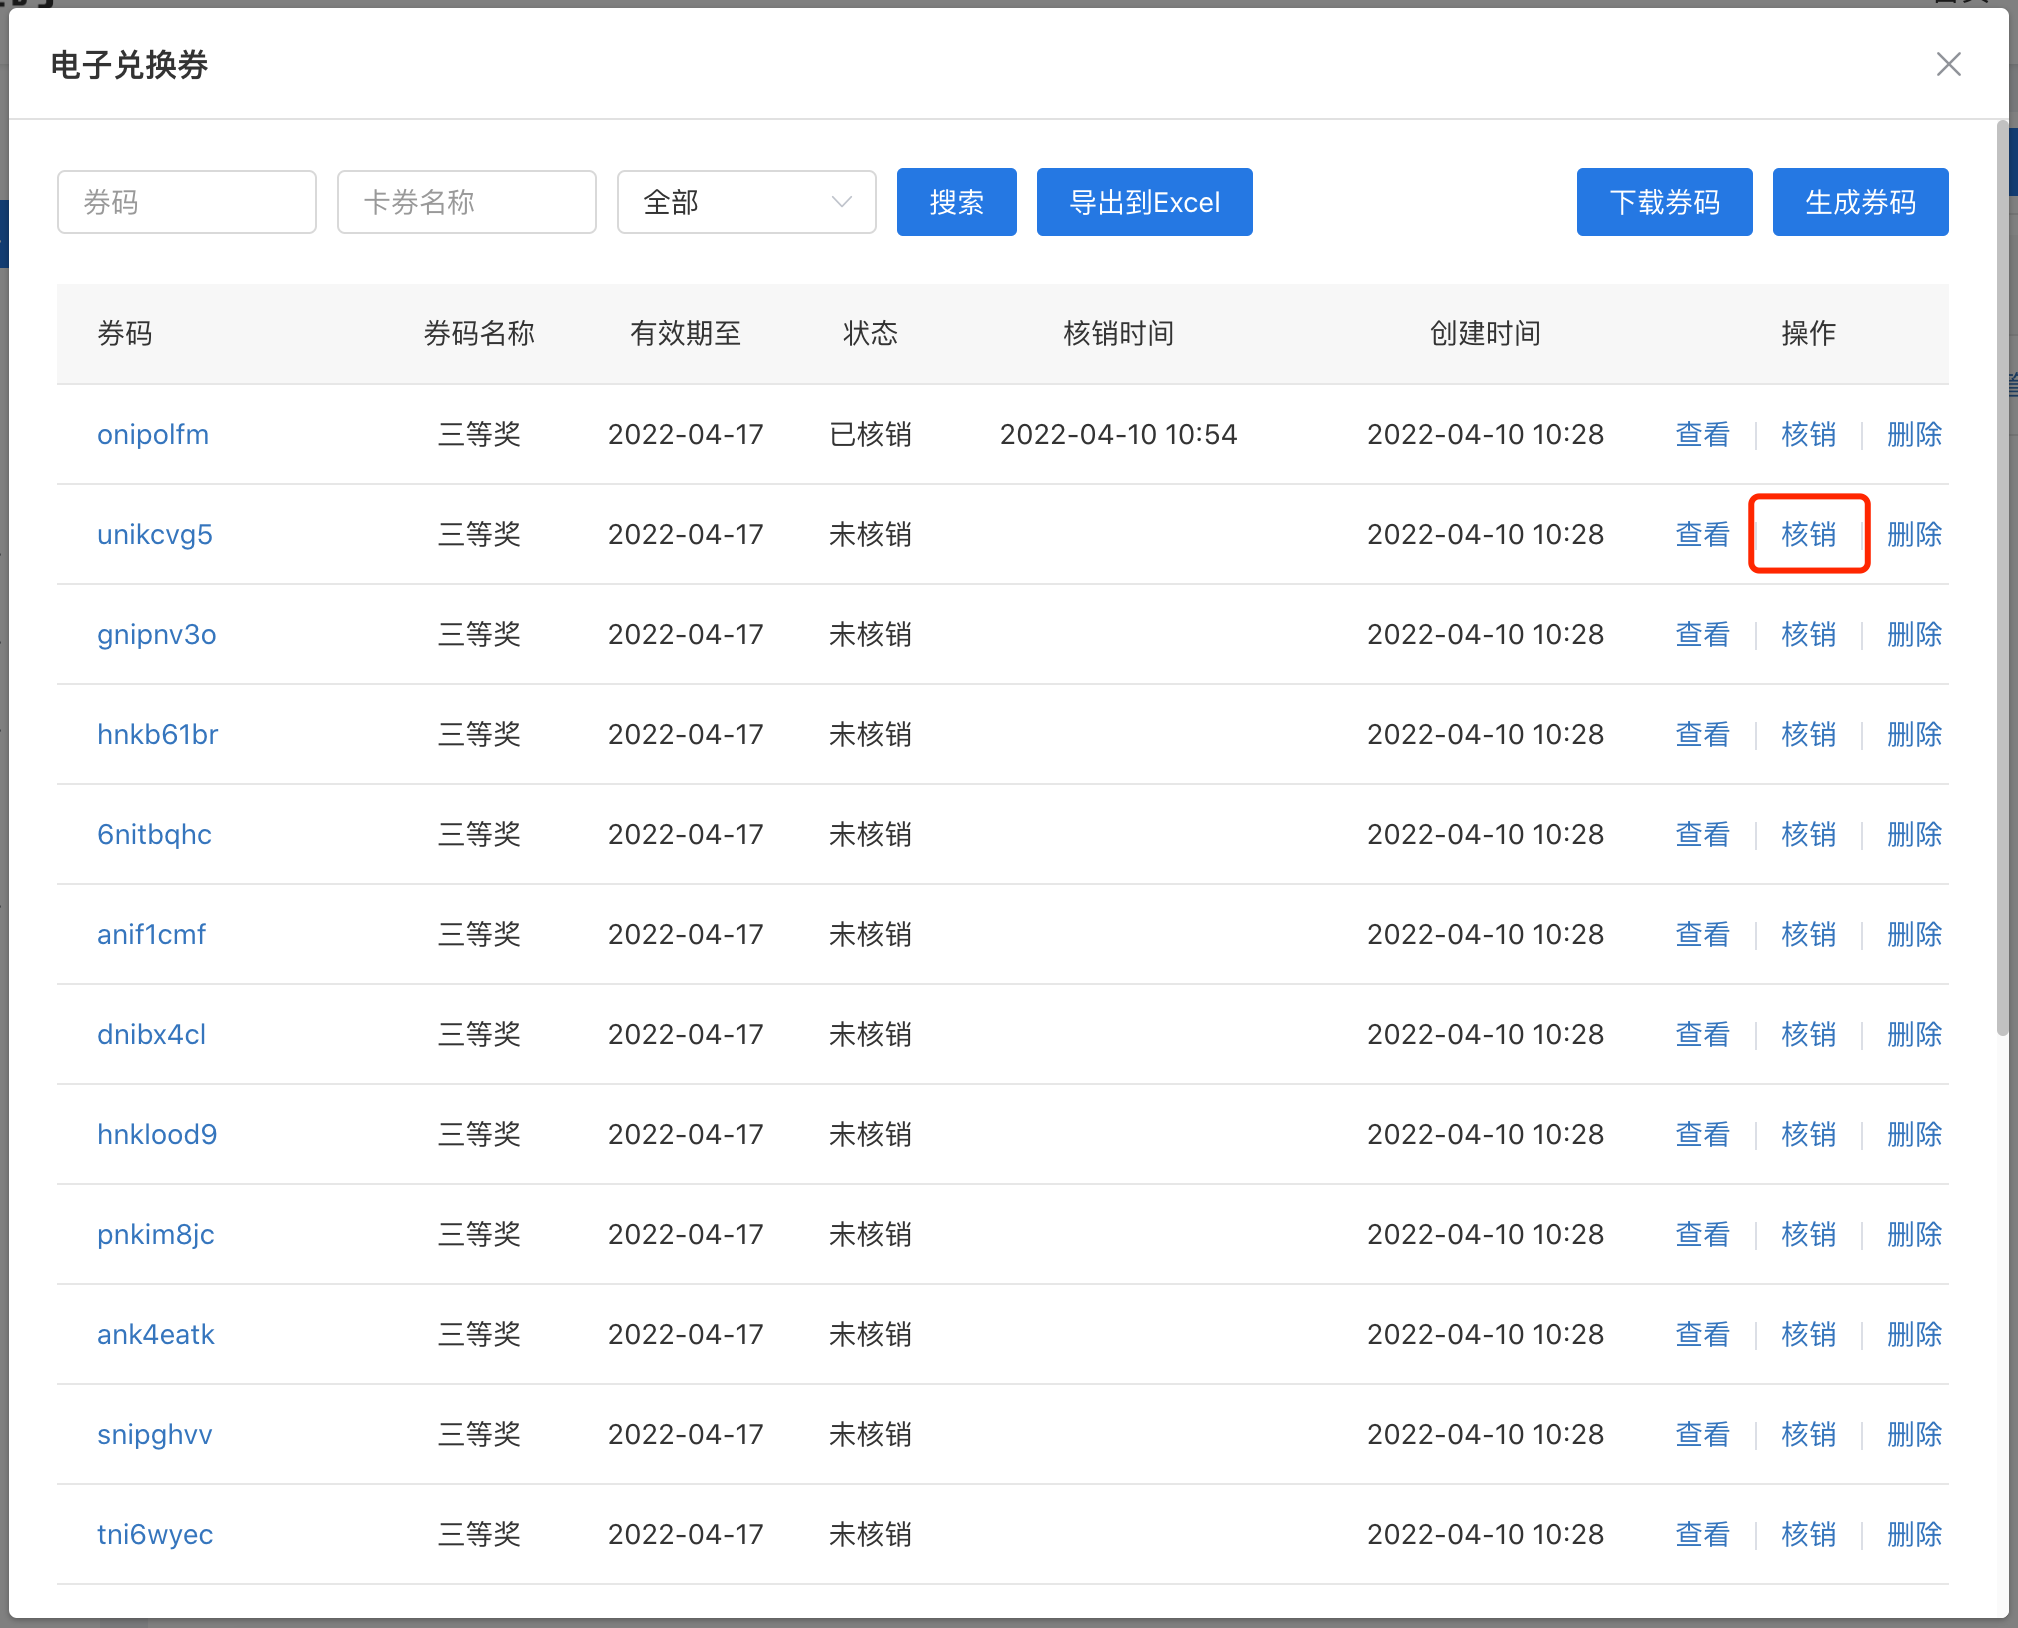2018x1628 pixels.
Task: Click the 下载券码 button
Action: pos(1665,202)
